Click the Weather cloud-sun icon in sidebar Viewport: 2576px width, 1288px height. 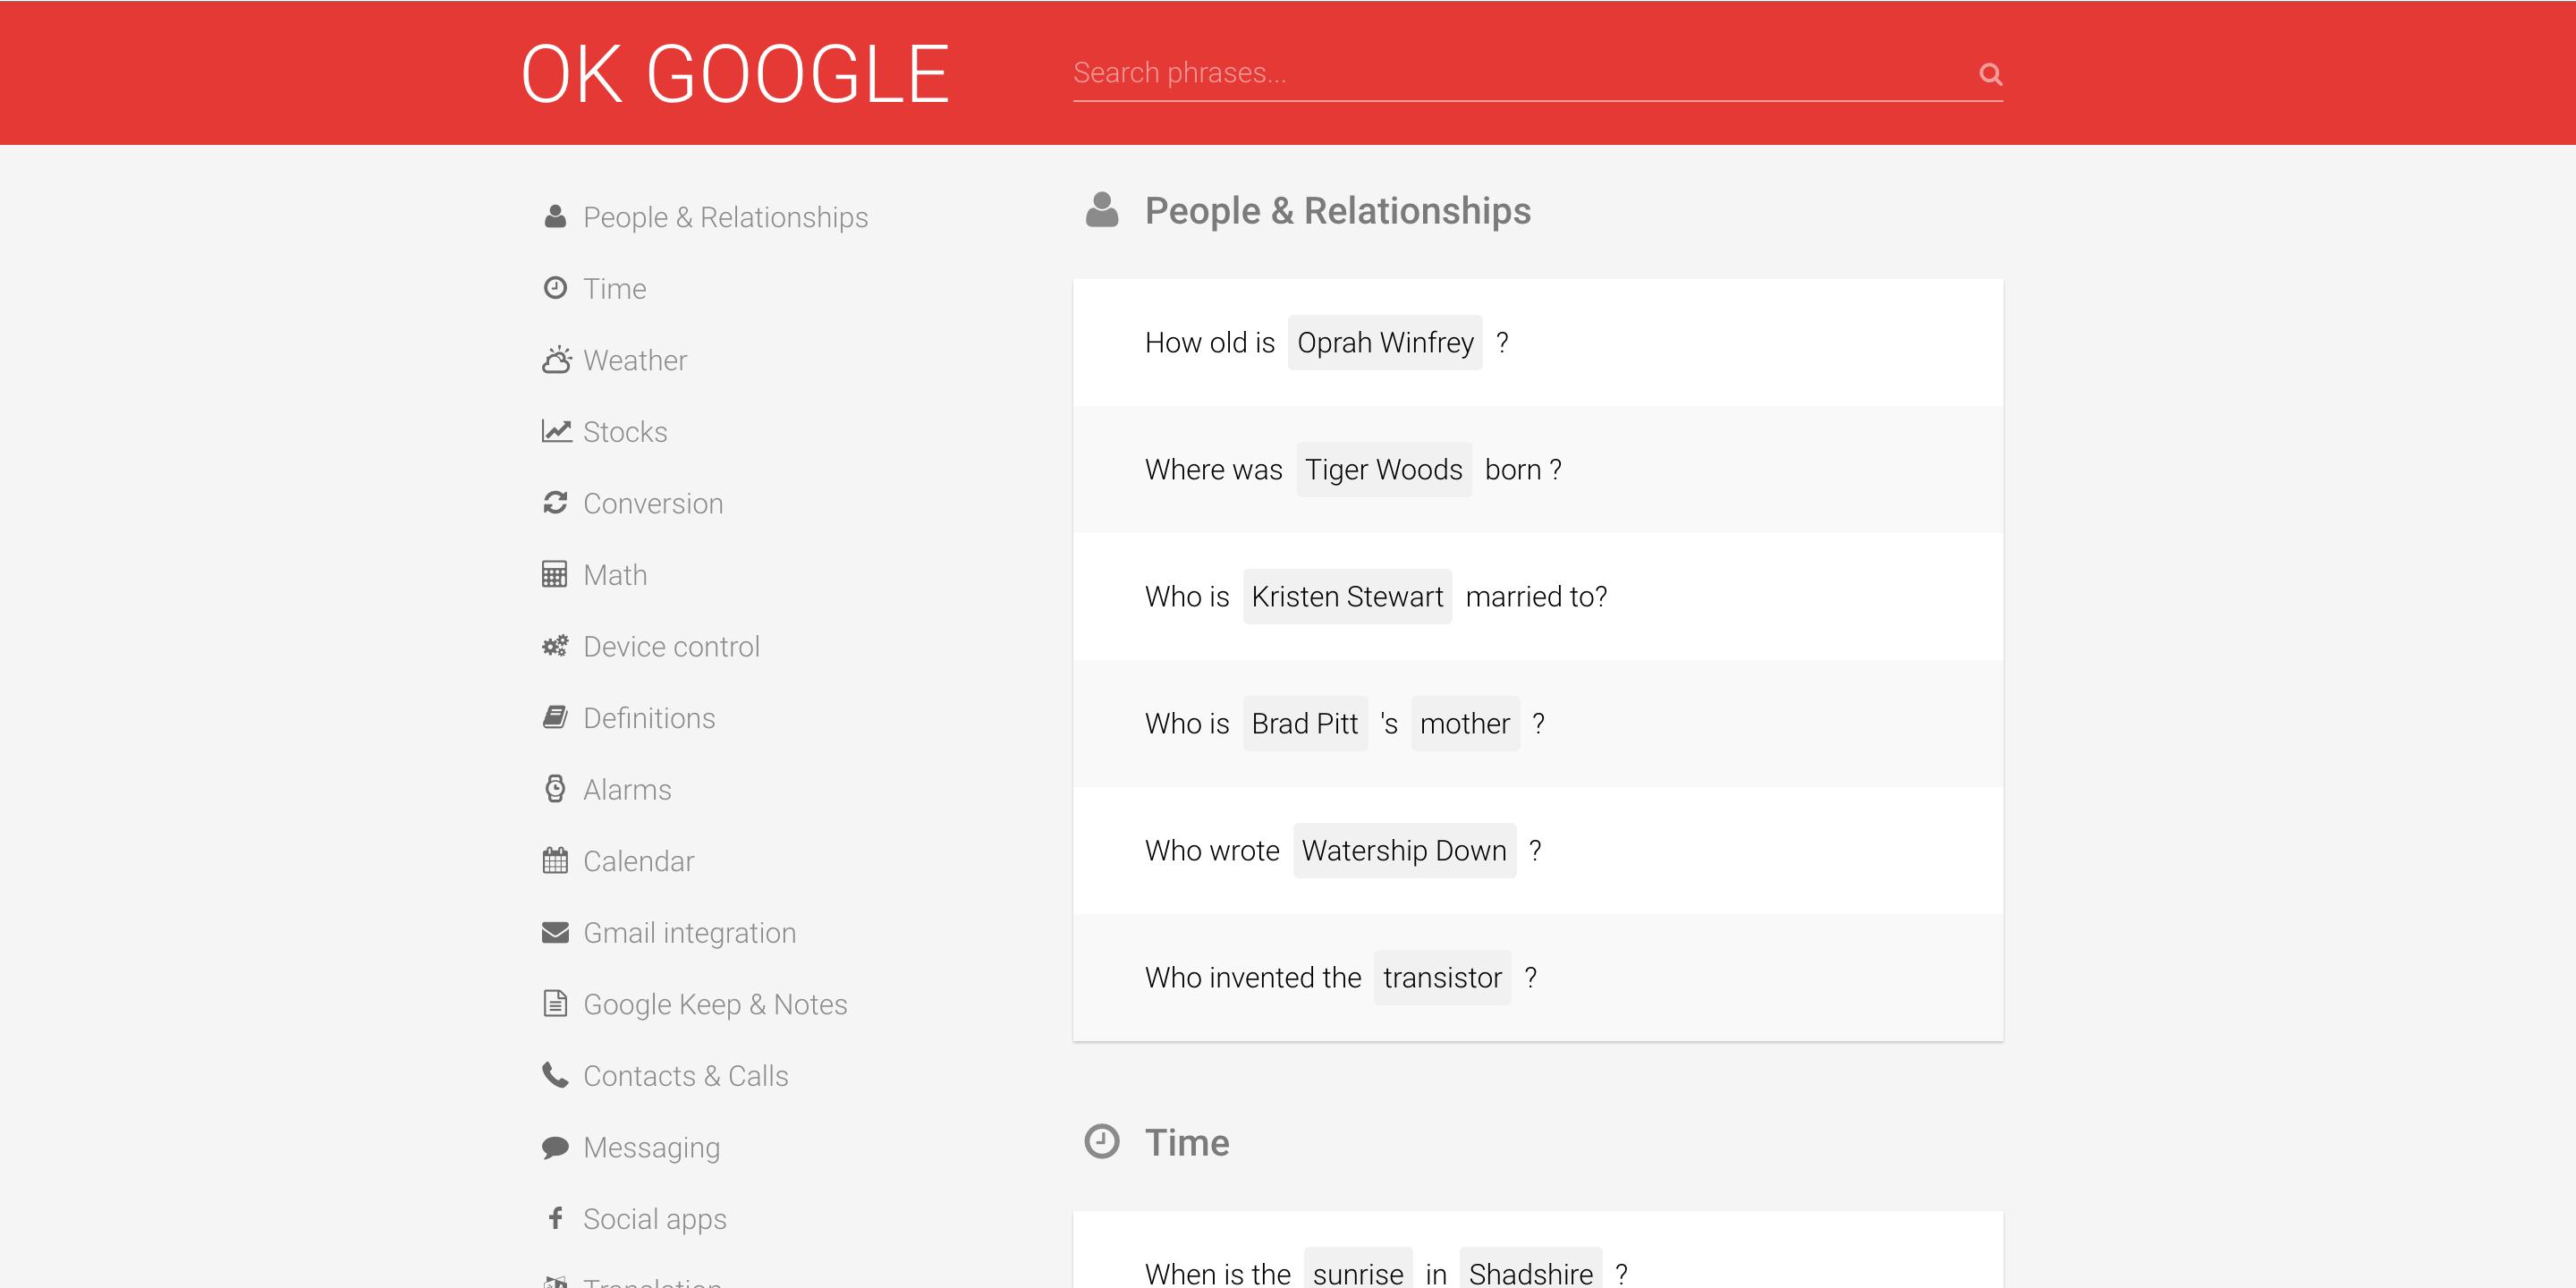556,360
